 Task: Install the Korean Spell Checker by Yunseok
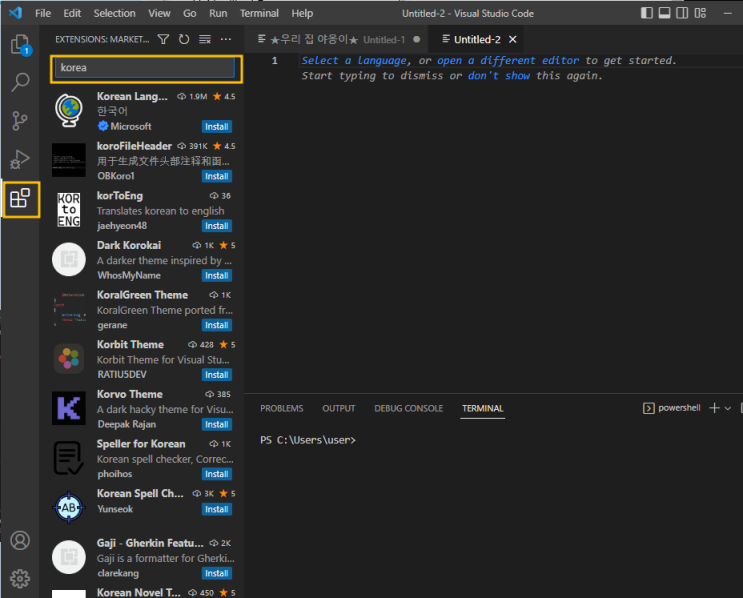(217, 509)
